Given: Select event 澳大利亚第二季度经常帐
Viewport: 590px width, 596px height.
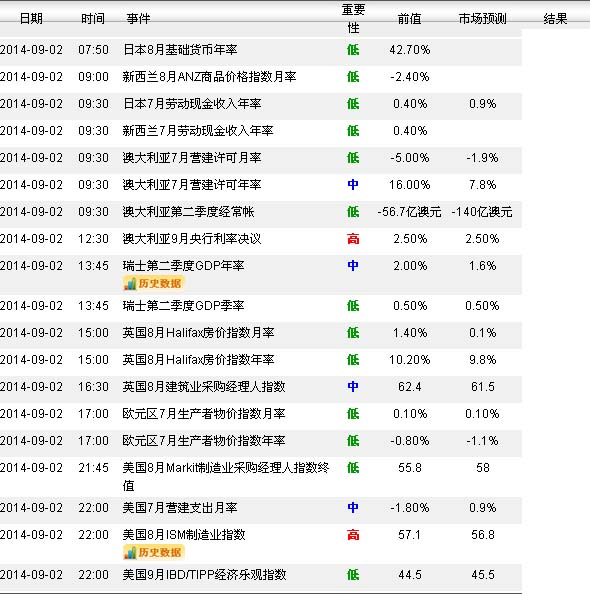Looking at the screenshot, I should point(188,212).
